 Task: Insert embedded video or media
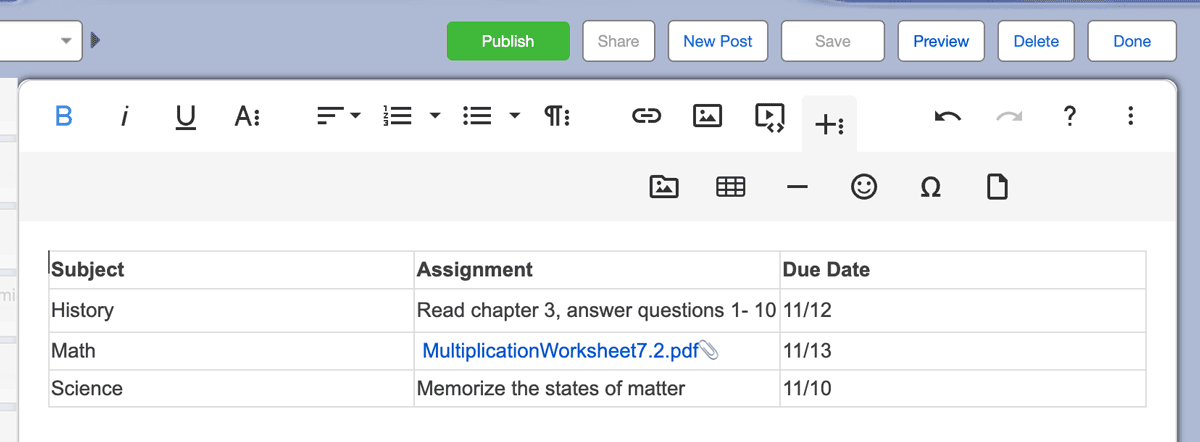(769, 118)
